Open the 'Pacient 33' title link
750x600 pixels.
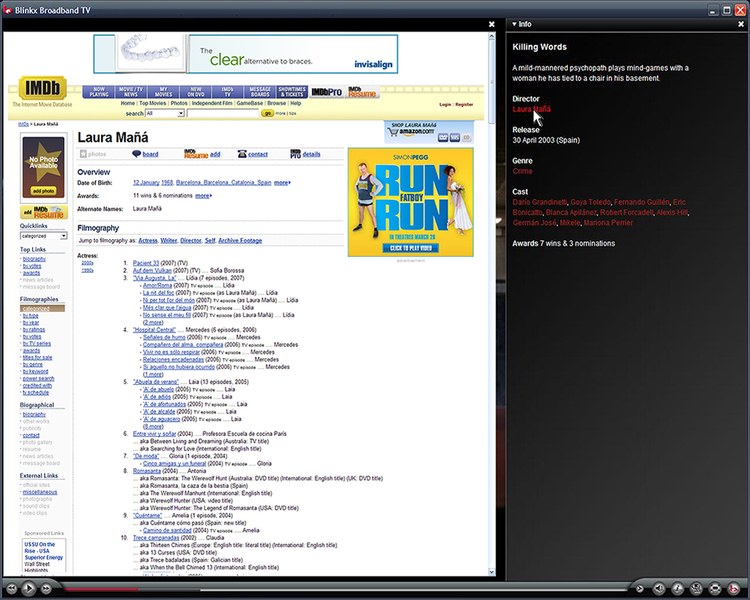(146, 263)
